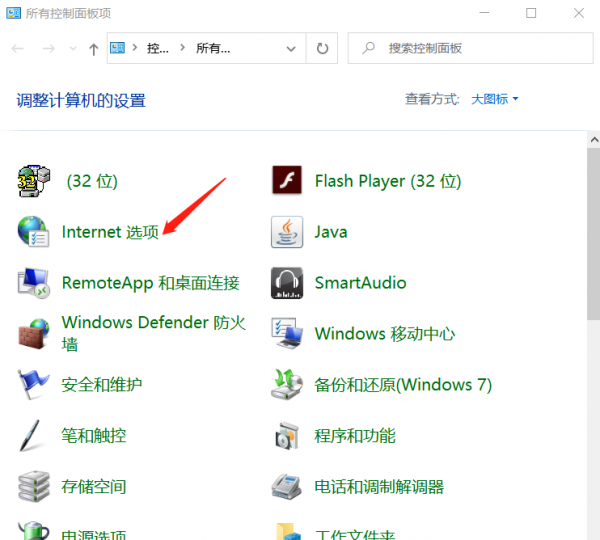This screenshot has width=600, height=540.
Task: Click the Windows 移动中心 laptop icon
Action: coord(287,333)
